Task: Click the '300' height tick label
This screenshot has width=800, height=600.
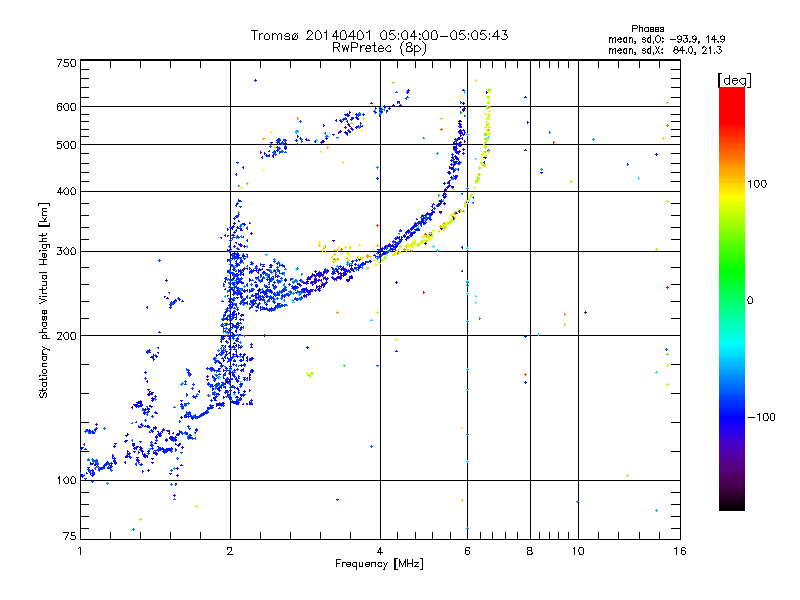Action: [x=66, y=252]
